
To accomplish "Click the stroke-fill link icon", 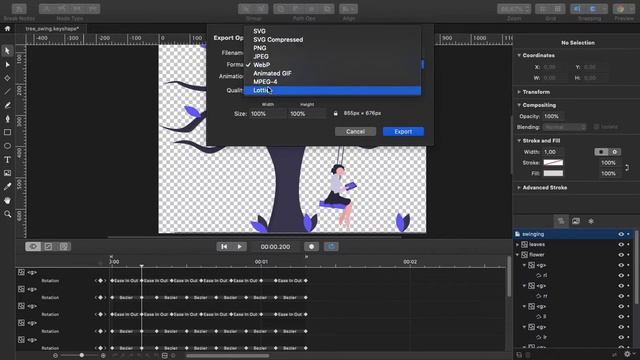I will click(627, 168).
